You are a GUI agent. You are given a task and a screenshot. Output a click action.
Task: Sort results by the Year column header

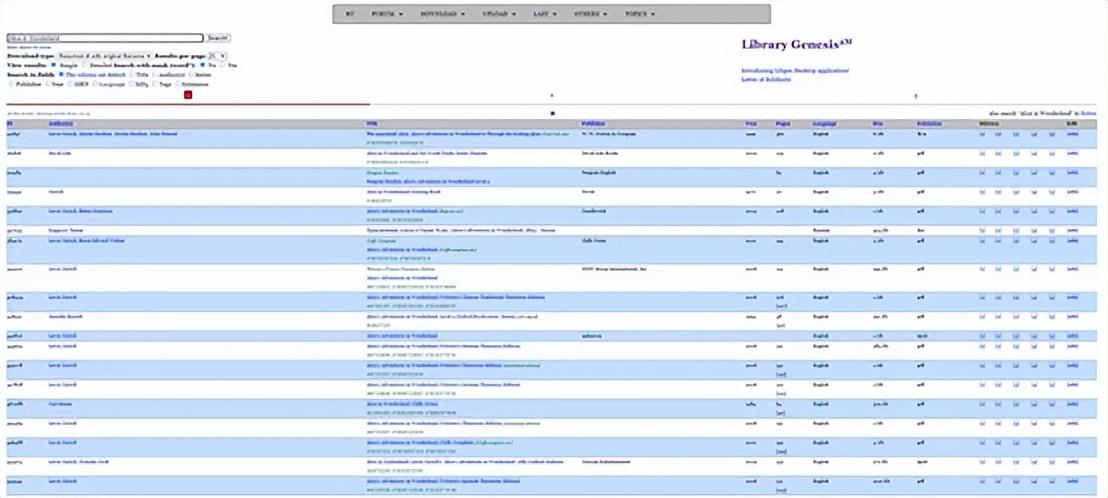coord(750,124)
